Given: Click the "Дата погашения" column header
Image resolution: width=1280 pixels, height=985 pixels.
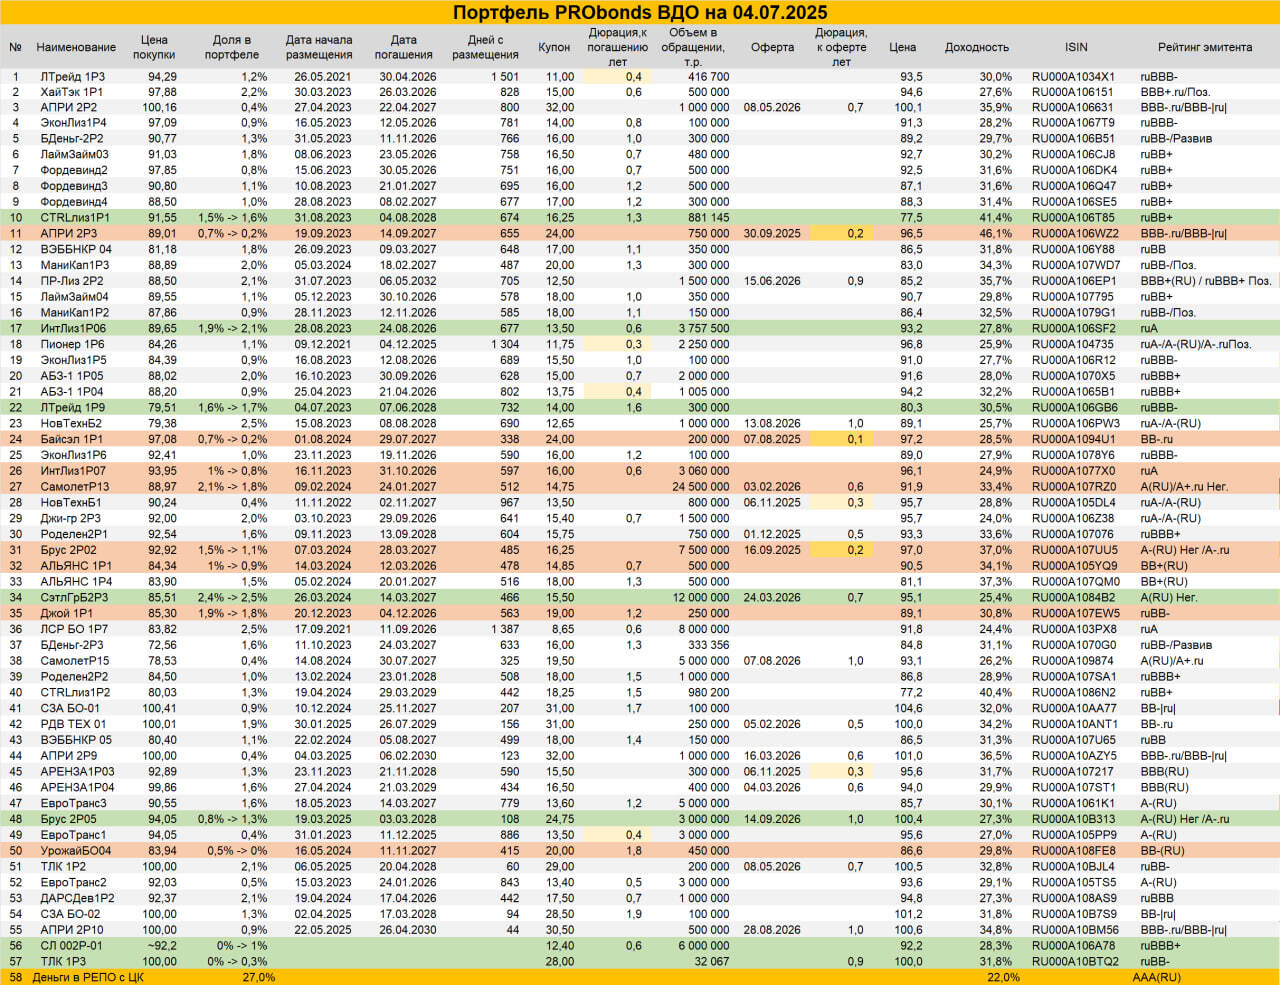Looking at the screenshot, I should [404, 47].
